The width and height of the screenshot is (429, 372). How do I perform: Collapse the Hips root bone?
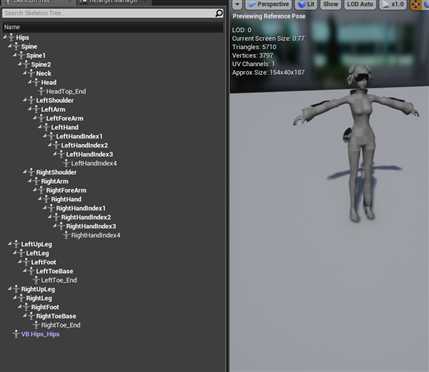click(5, 37)
